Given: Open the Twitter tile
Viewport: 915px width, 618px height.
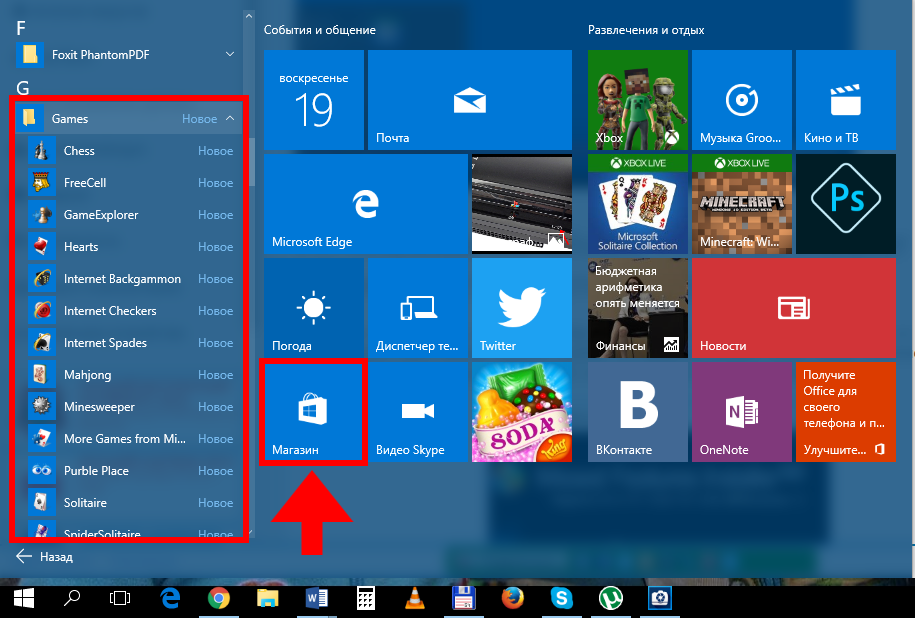Looking at the screenshot, I should pyautogui.click(x=522, y=308).
